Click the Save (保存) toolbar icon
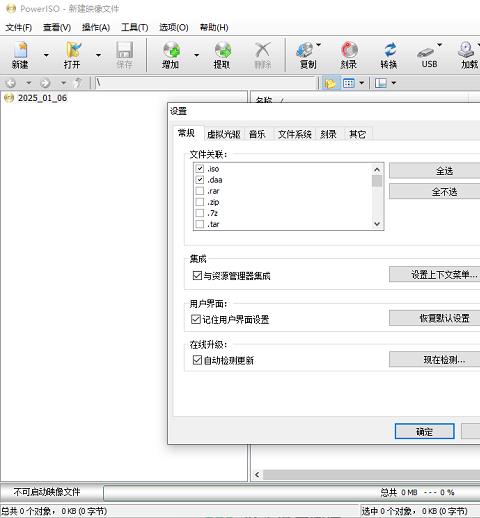The image size is (480, 518). point(124,55)
